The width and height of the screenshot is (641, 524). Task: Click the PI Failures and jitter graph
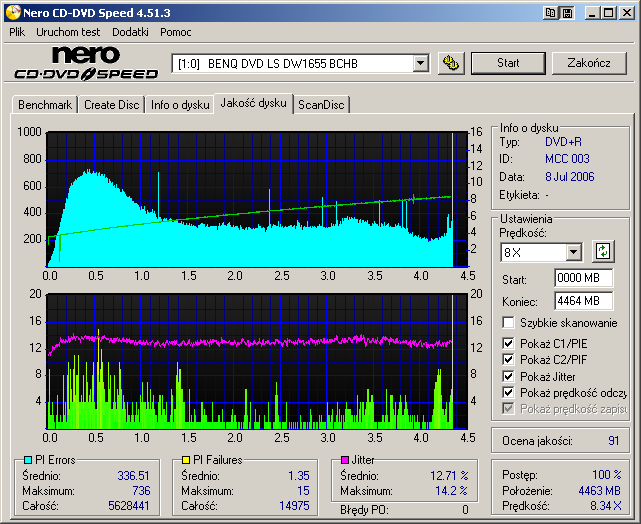(257, 361)
